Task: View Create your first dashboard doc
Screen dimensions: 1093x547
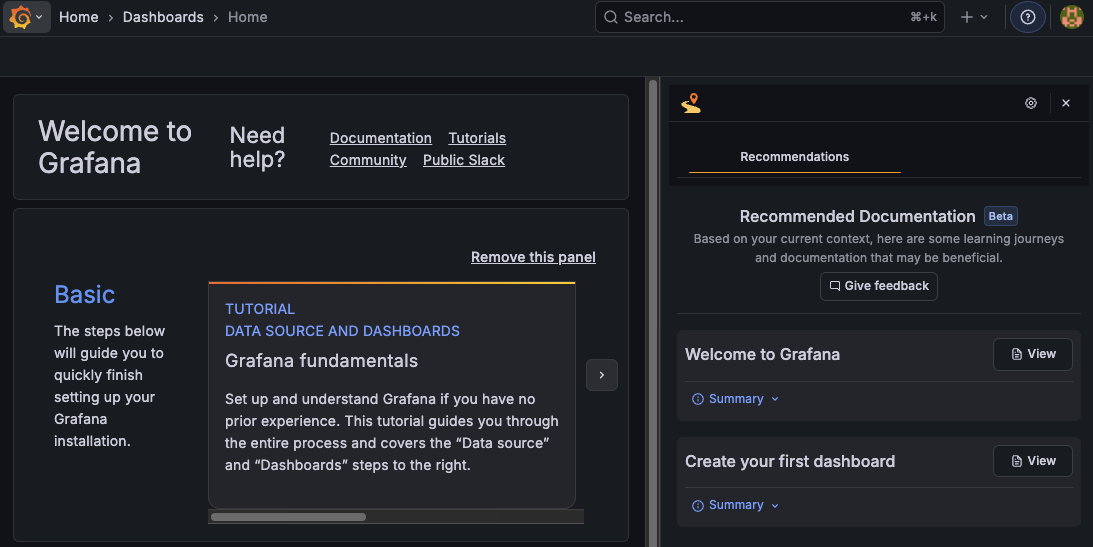Action: point(1032,461)
